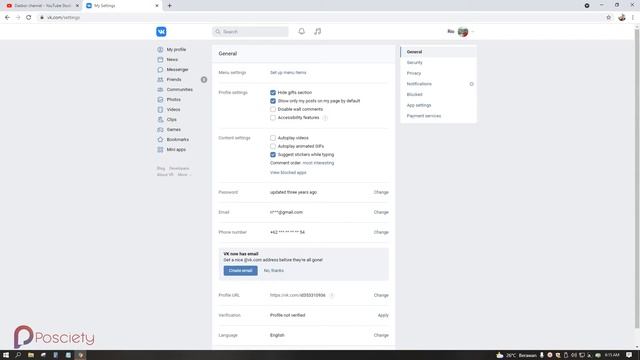
Task: Open Blocked settings tab
Action: (438, 94)
